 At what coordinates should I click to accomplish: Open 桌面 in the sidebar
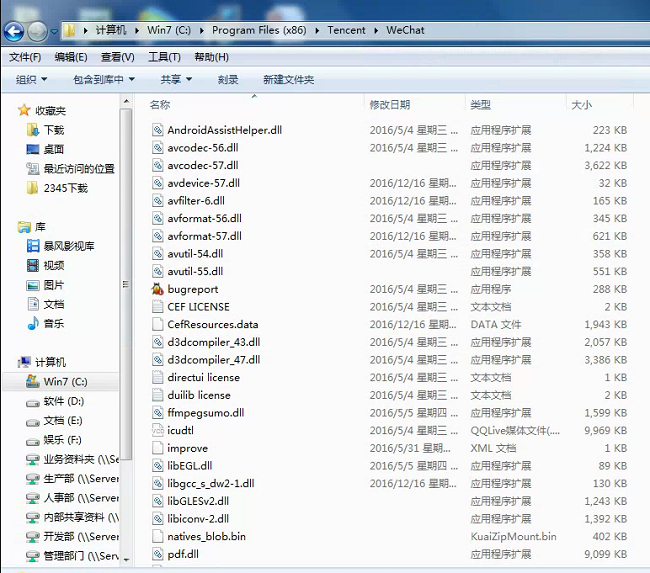coord(53,149)
